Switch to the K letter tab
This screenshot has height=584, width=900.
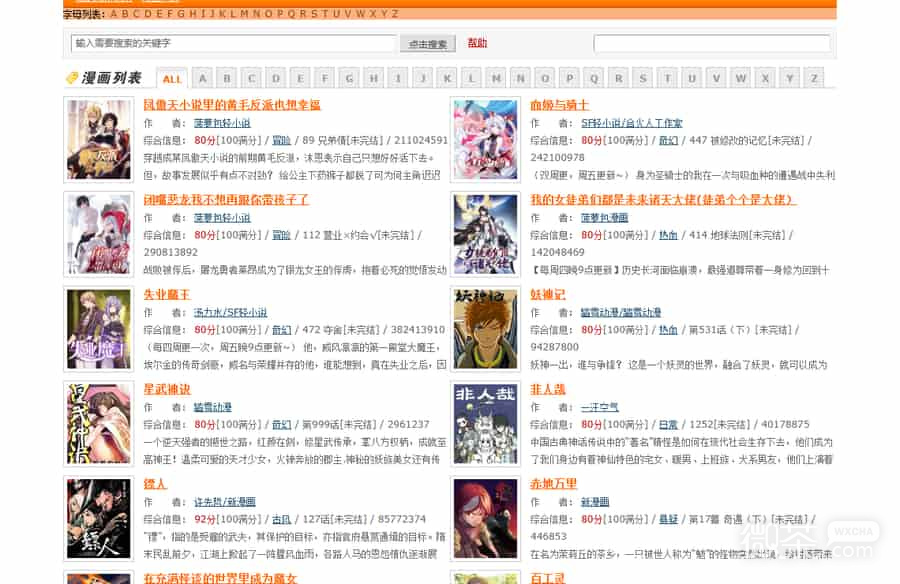(447, 78)
